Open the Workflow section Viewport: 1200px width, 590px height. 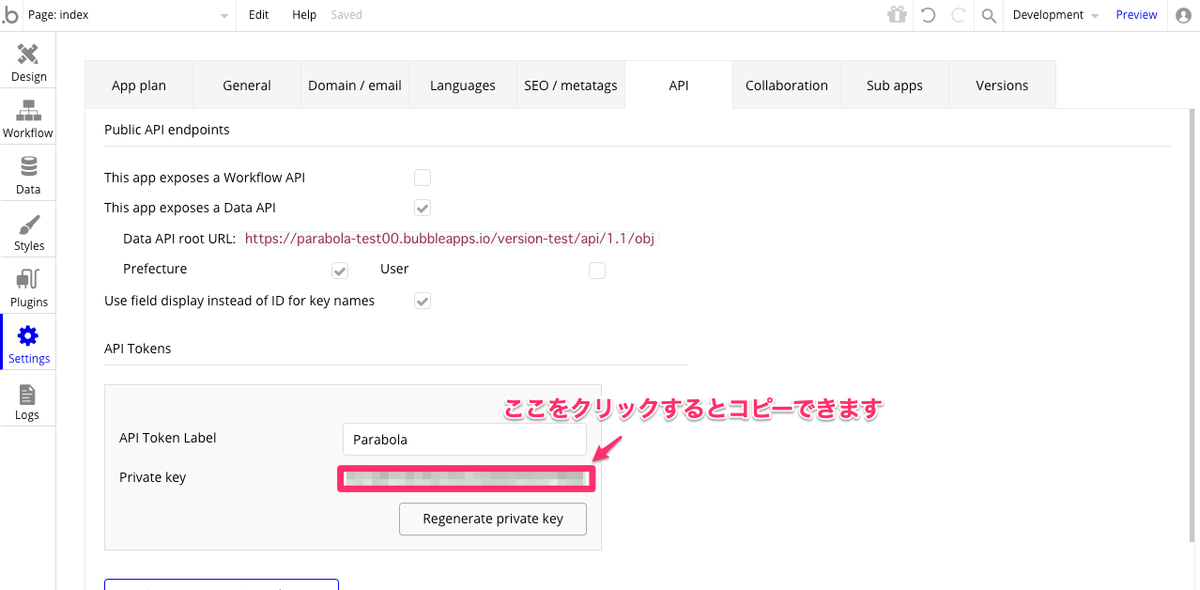(28, 119)
